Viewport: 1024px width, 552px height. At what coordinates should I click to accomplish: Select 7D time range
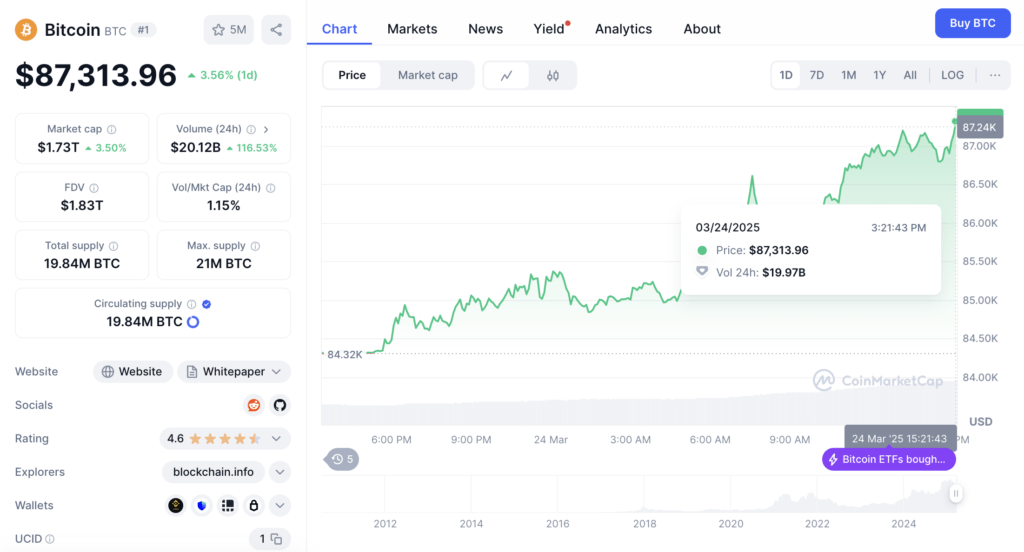point(816,75)
